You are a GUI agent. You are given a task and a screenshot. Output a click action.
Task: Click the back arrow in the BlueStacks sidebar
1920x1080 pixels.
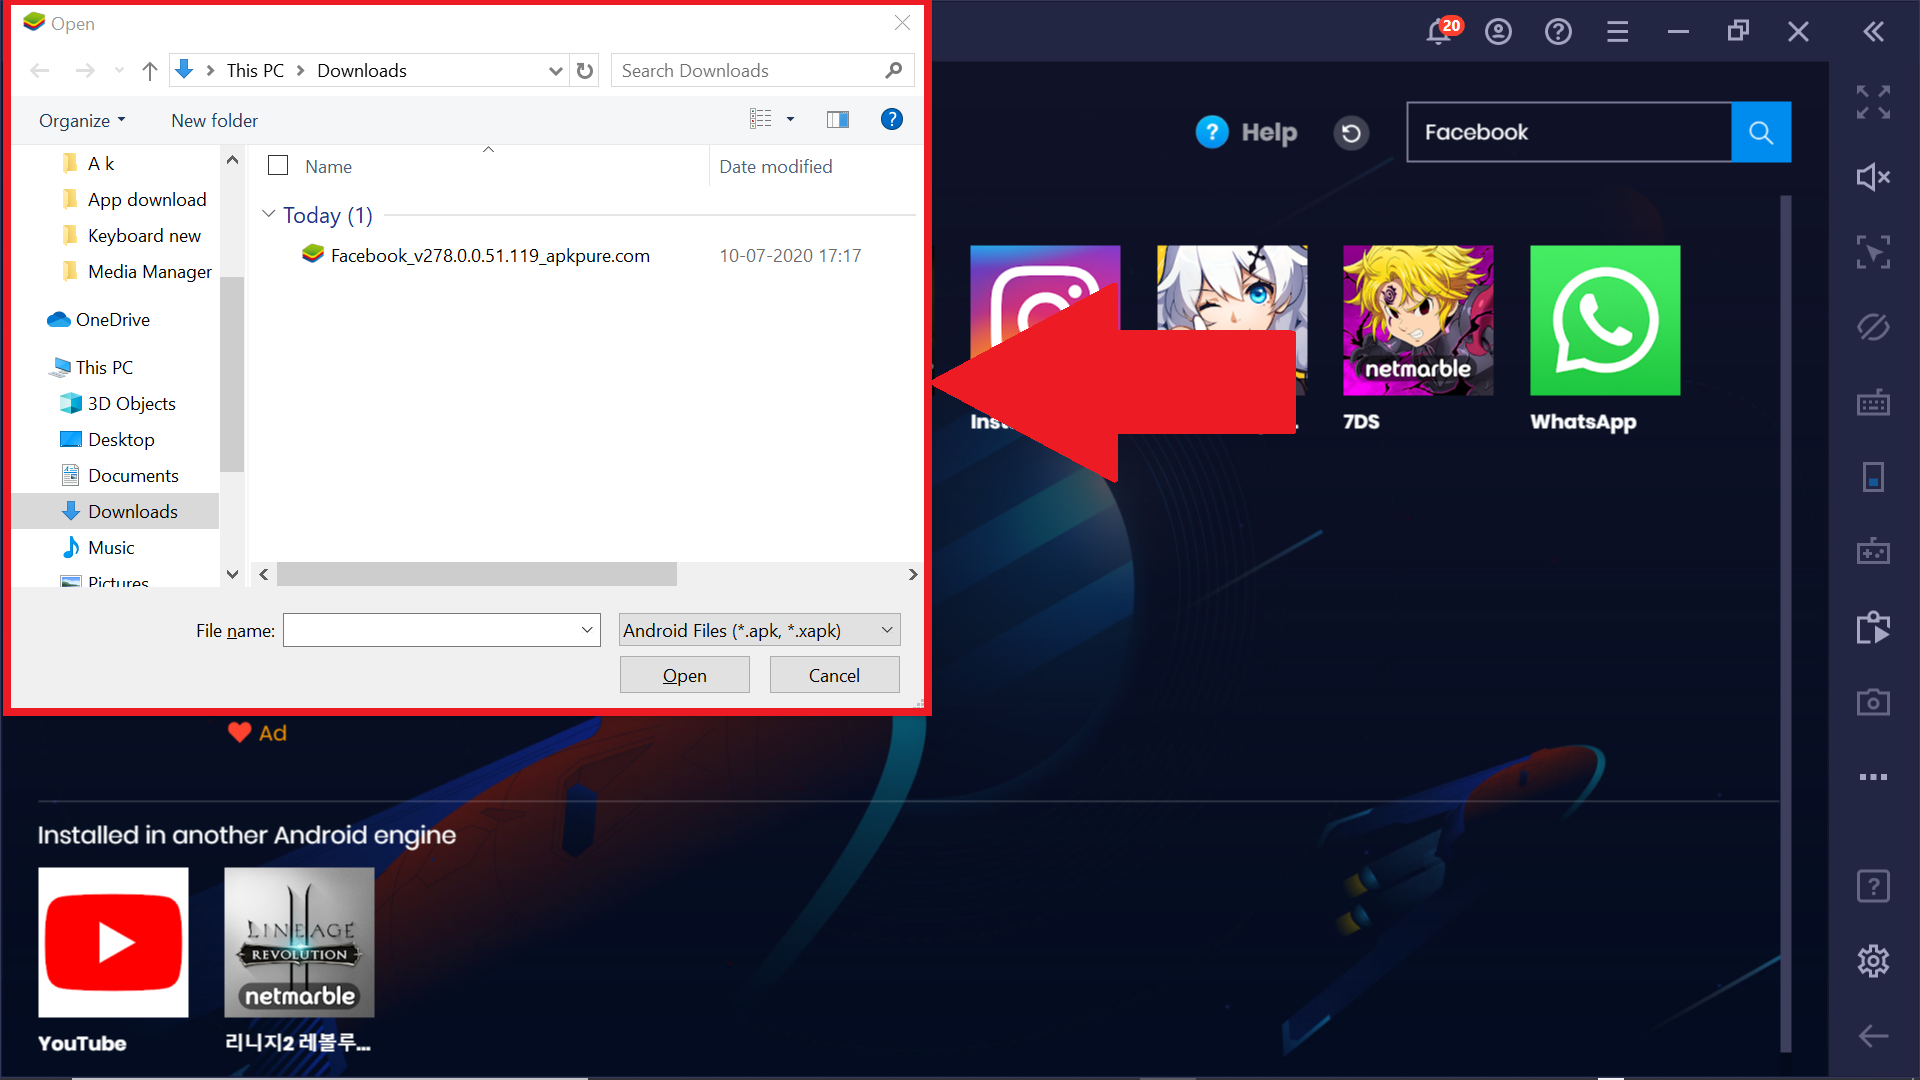[x=1873, y=1036]
